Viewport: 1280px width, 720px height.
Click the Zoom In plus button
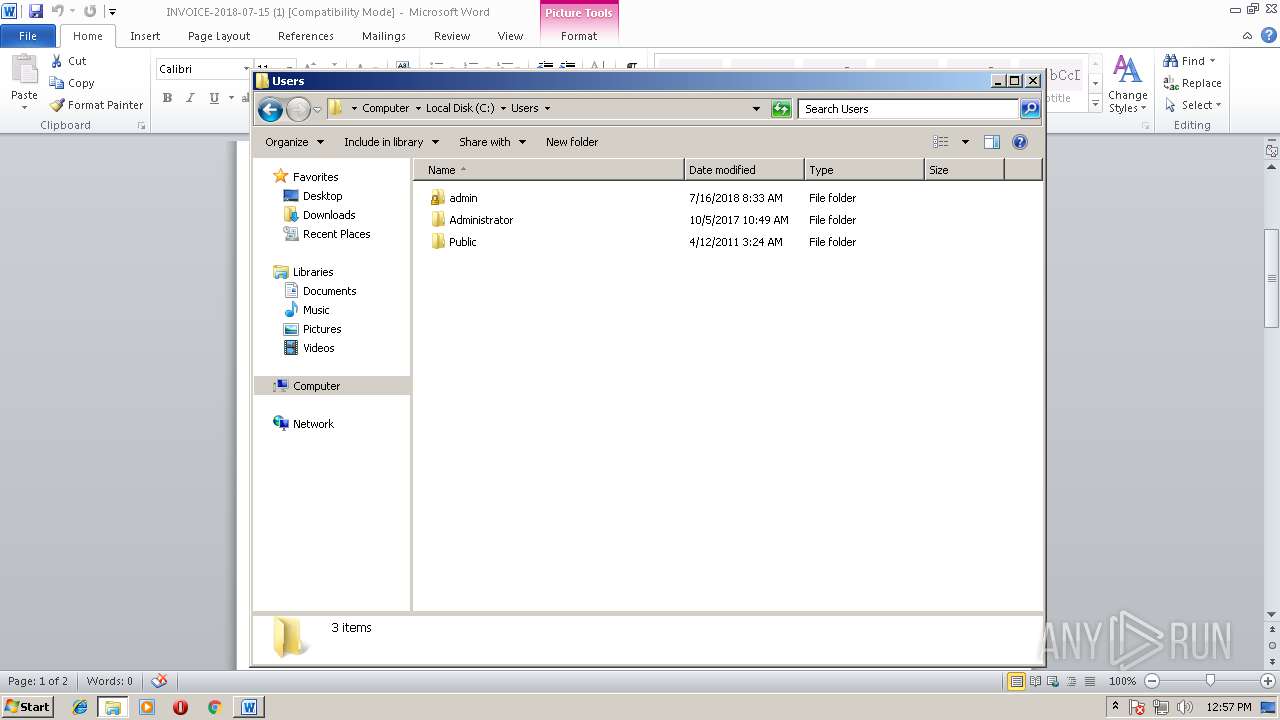pos(1268,681)
